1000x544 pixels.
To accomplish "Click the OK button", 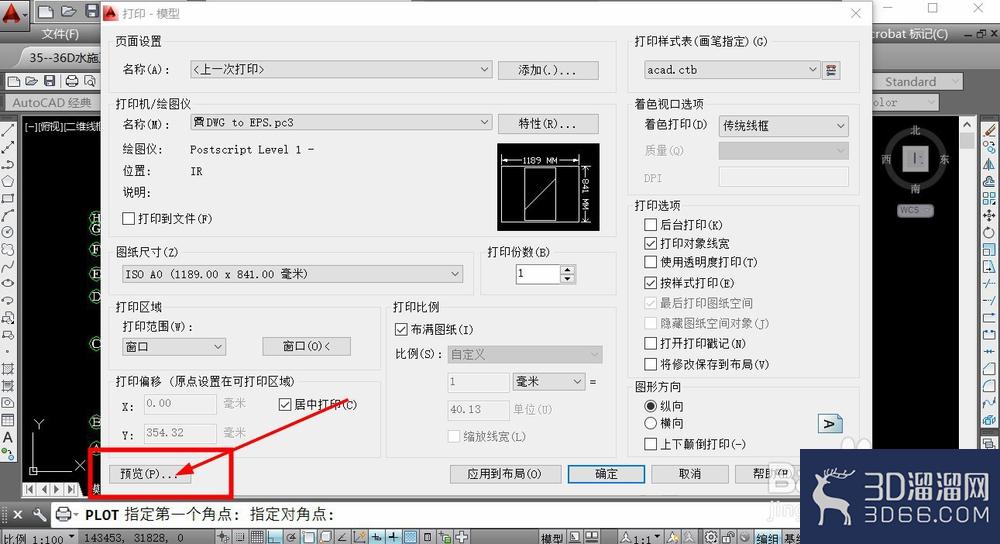I will (607, 474).
